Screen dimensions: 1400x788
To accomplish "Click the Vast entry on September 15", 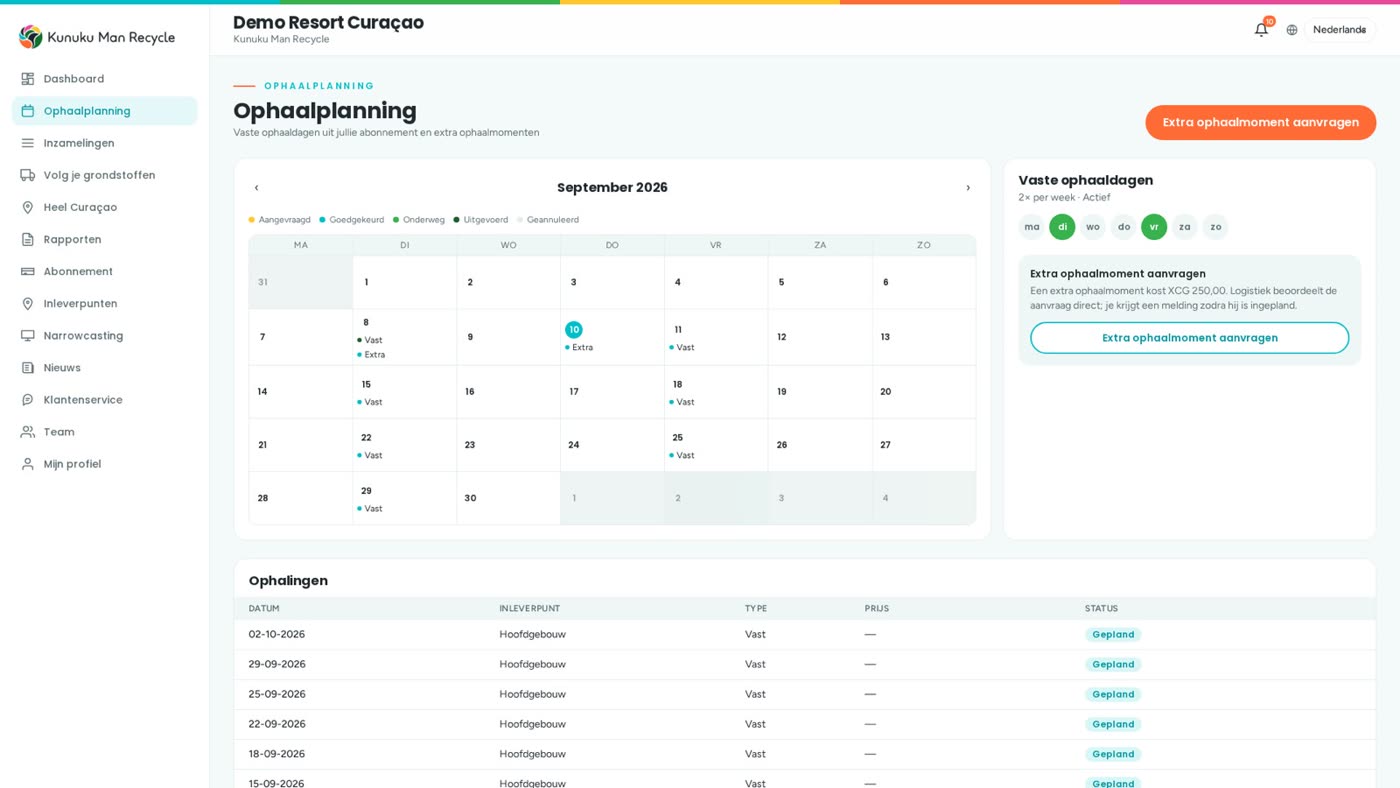I will click(371, 402).
